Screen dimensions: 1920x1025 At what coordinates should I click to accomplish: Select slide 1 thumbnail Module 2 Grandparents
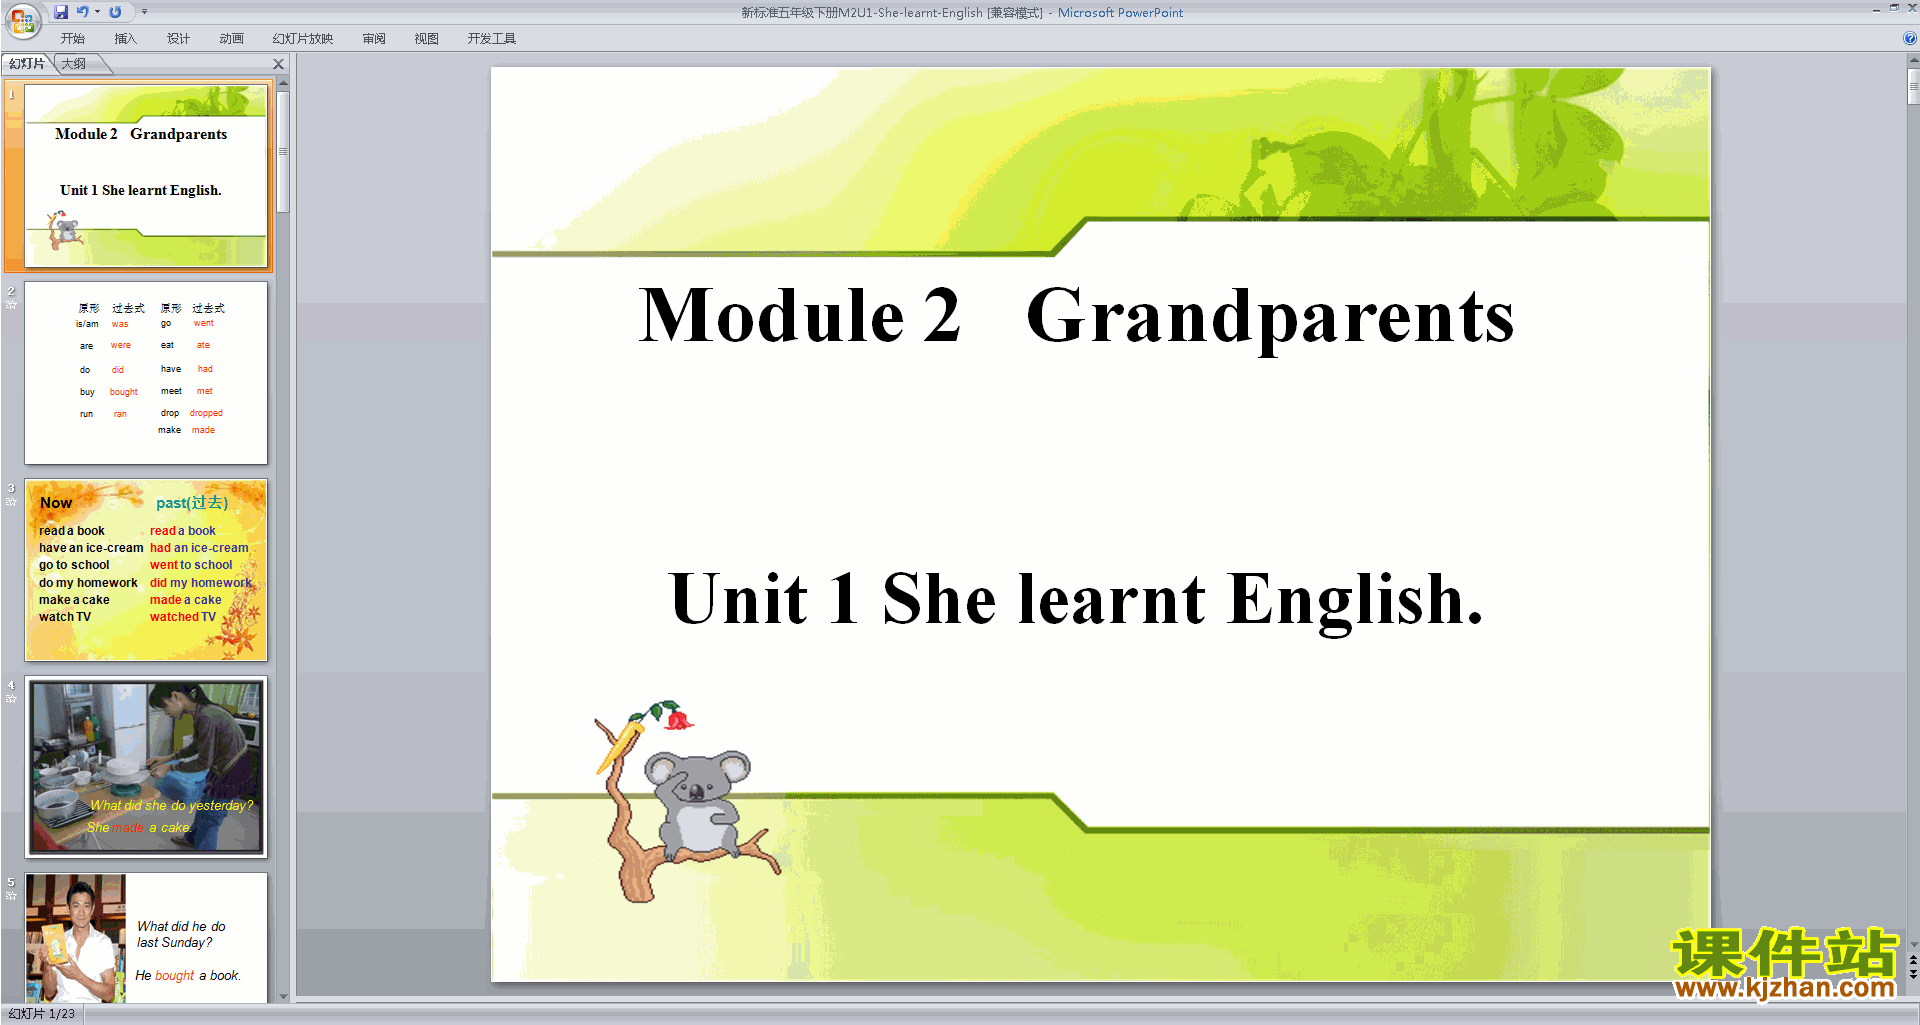[146, 176]
